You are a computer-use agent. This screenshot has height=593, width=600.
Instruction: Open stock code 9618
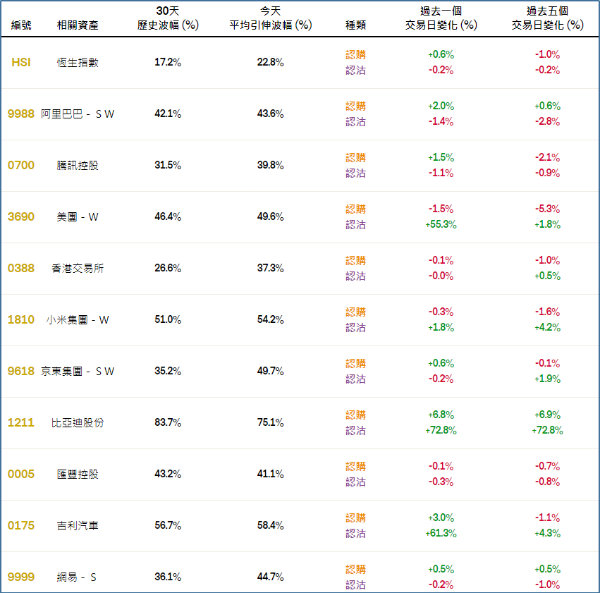[x=21, y=371]
